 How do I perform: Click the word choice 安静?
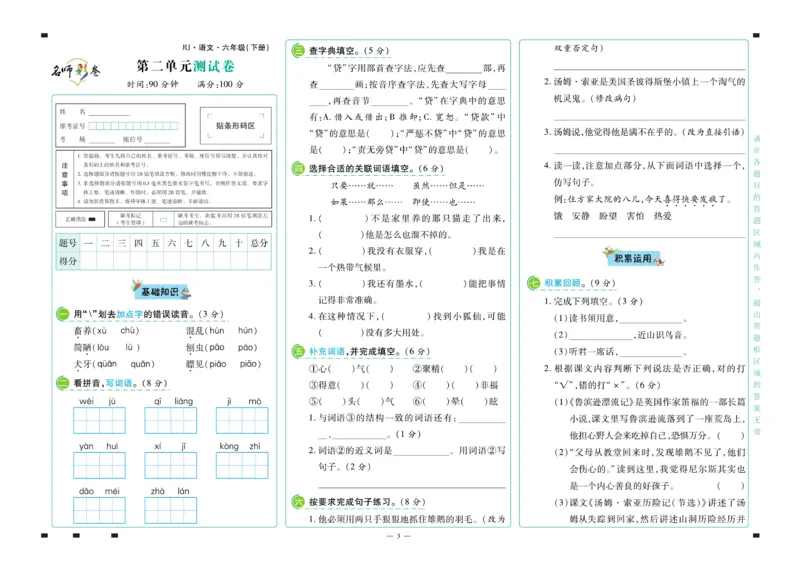pos(581,216)
